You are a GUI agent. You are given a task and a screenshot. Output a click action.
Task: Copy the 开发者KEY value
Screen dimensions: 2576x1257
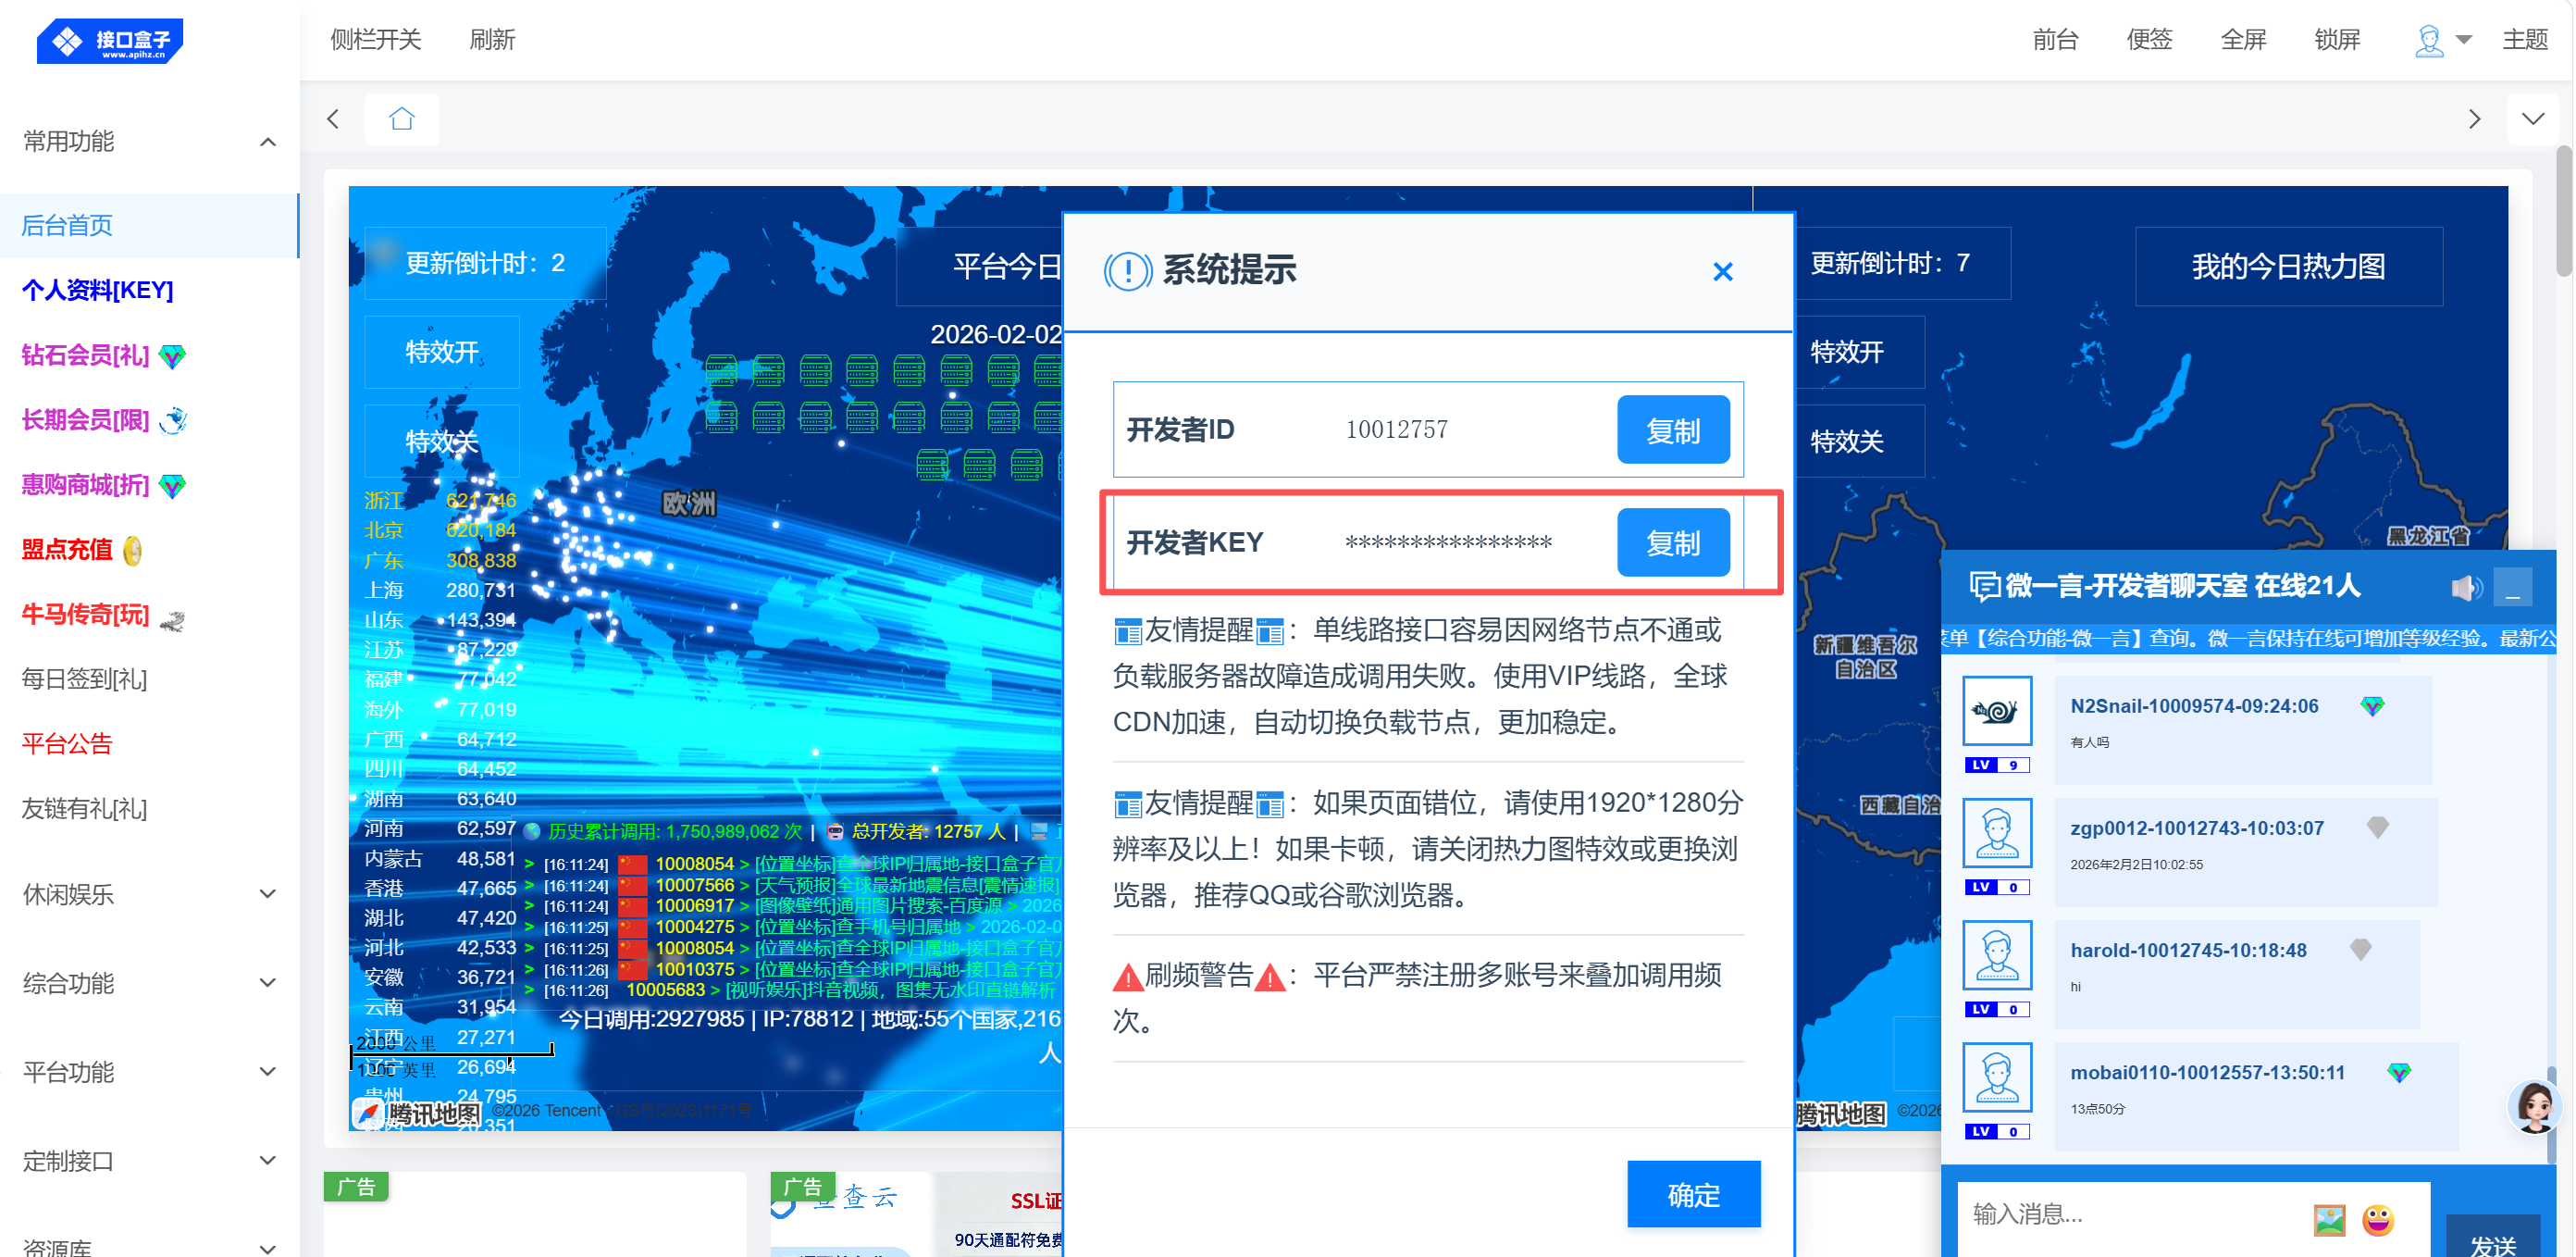point(1672,543)
